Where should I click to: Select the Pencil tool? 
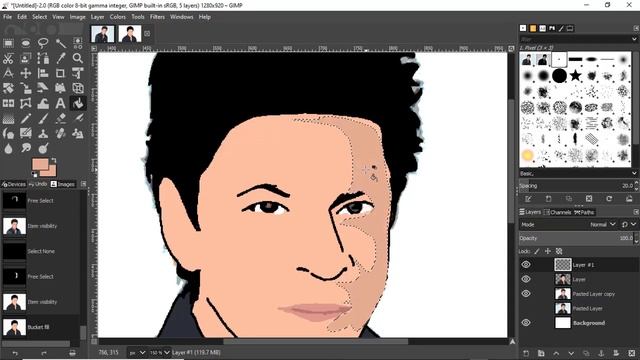pos(25,118)
